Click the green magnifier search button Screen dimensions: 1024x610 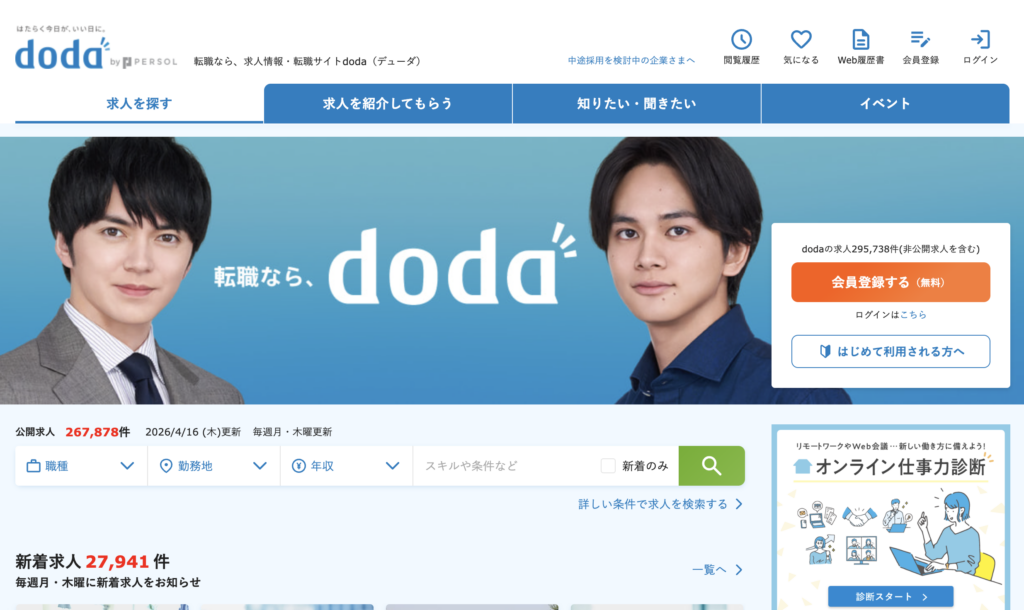pos(711,466)
